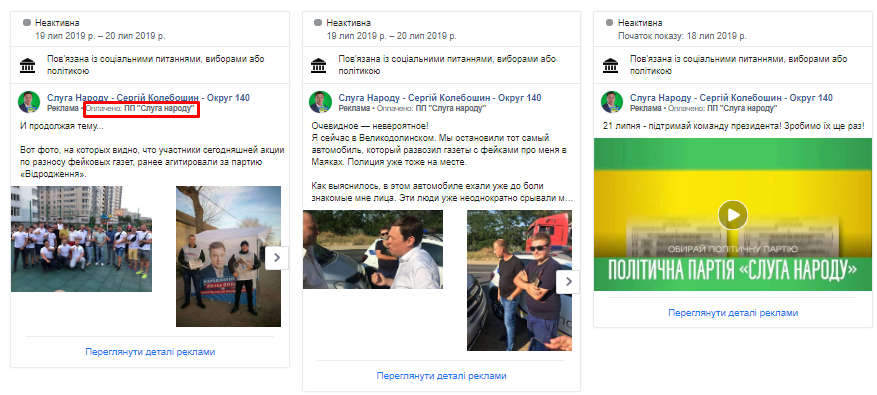Click the Неактивна status text in the third card
The width and height of the screenshot is (877, 395).
click(x=640, y=23)
